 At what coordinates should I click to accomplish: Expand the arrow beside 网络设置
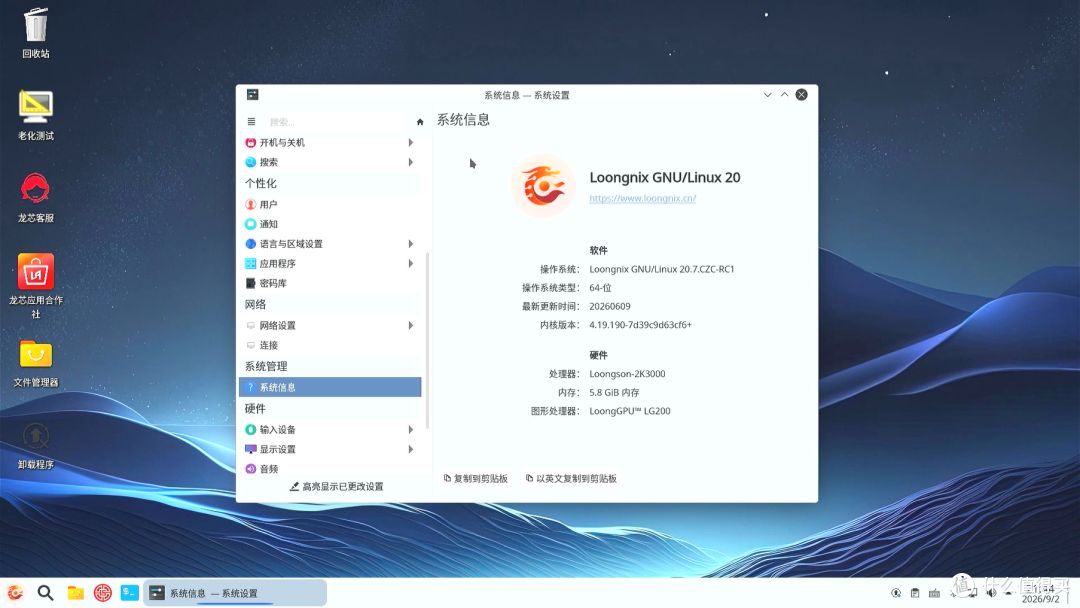tap(411, 326)
